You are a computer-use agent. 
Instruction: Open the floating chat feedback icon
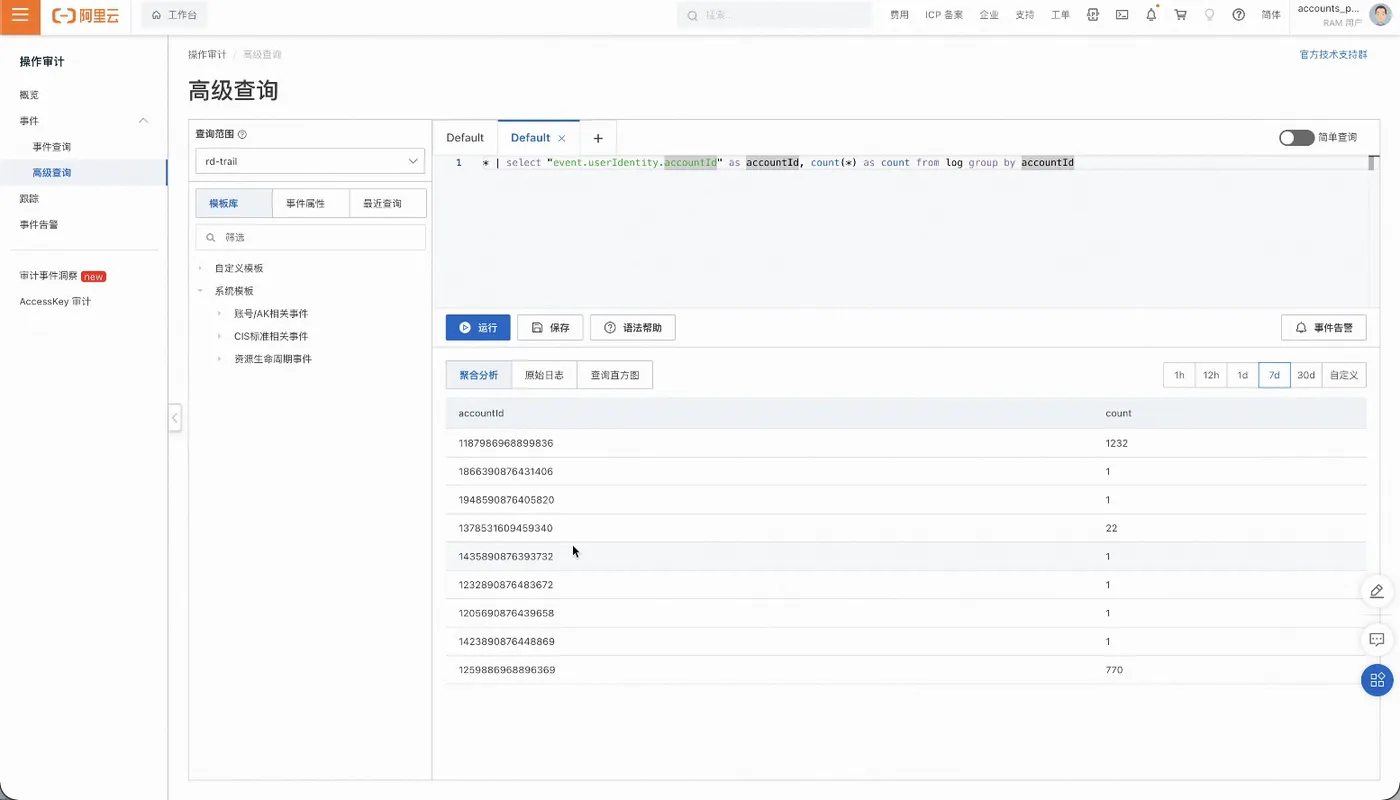click(x=1377, y=639)
